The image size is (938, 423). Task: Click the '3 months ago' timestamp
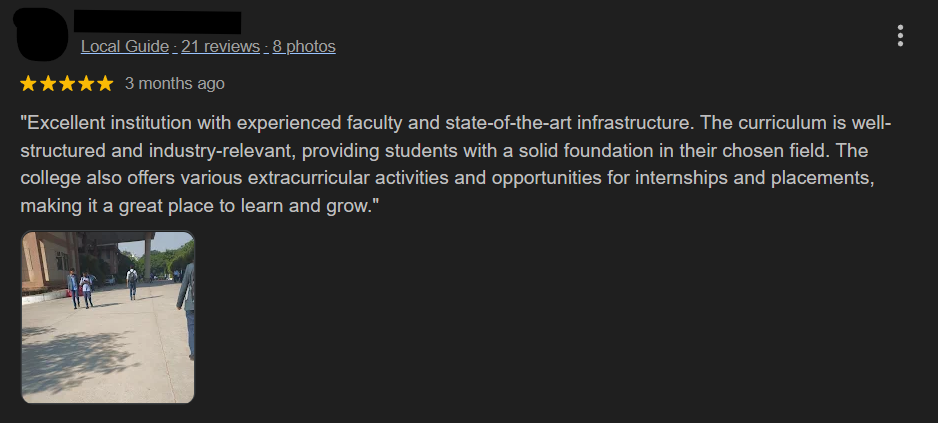175,83
